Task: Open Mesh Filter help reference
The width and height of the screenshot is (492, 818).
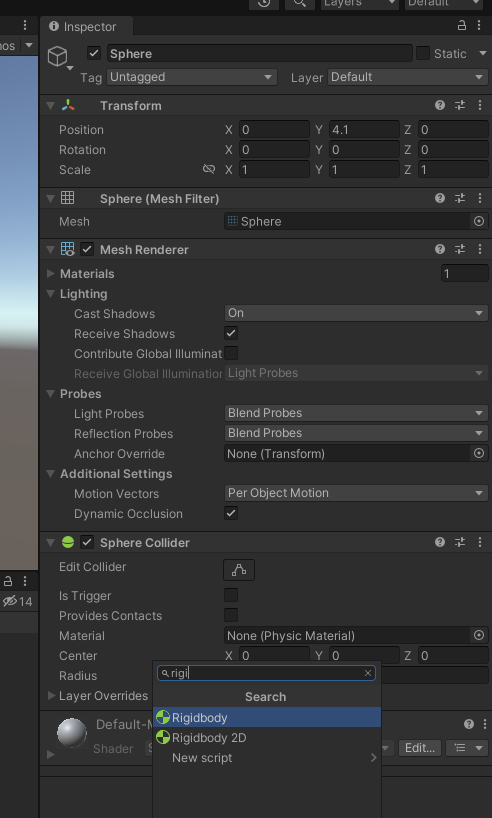Action: point(440,198)
